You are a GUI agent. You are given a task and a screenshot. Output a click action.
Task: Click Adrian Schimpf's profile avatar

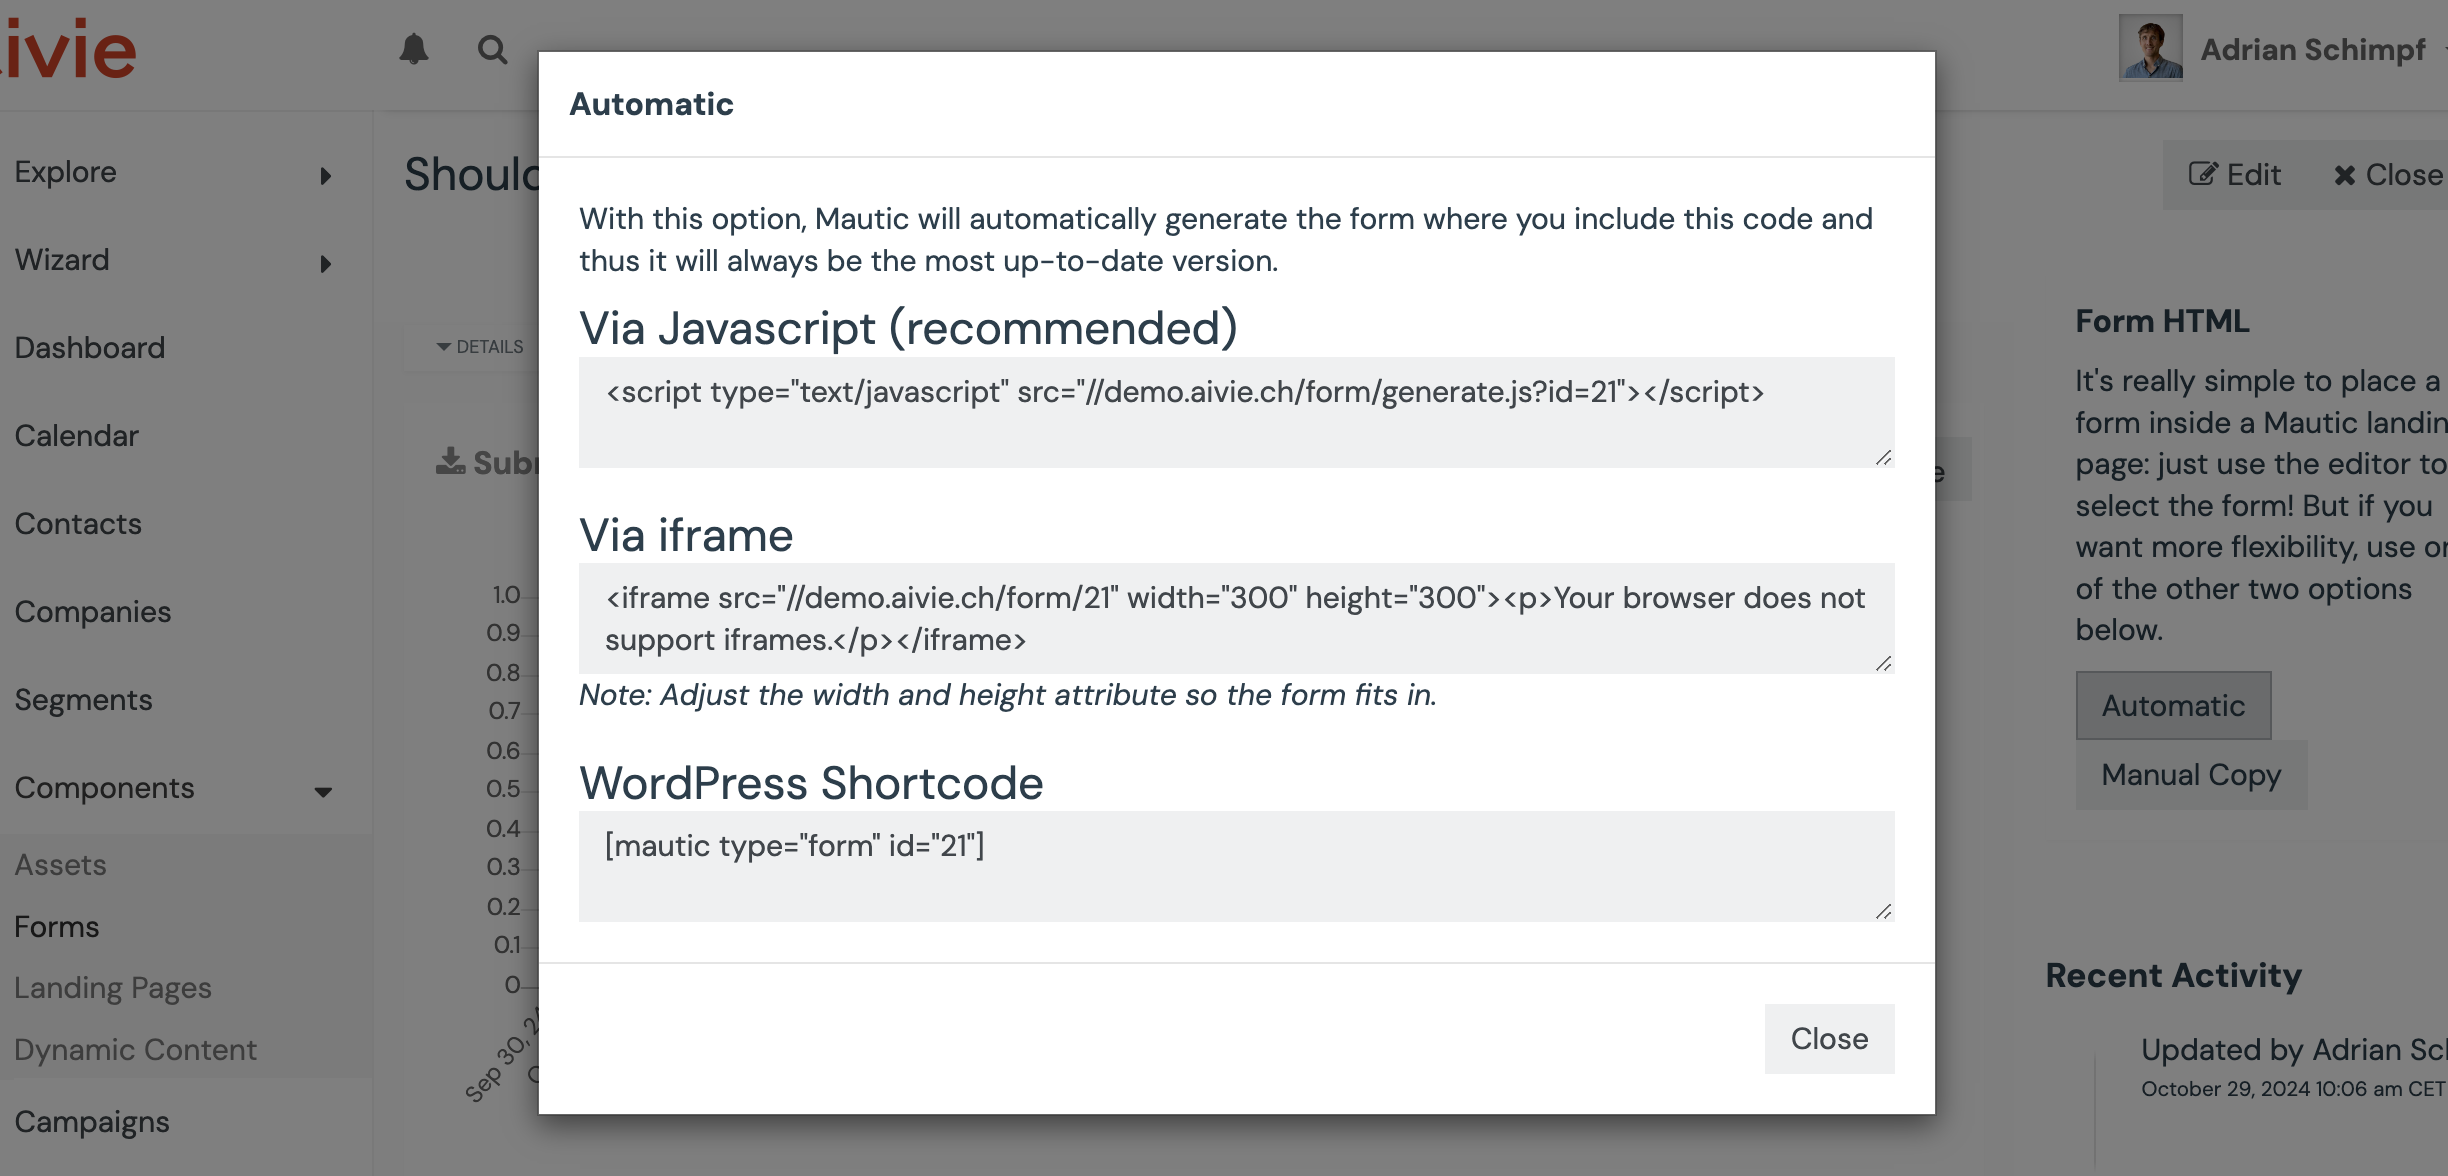point(2149,48)
